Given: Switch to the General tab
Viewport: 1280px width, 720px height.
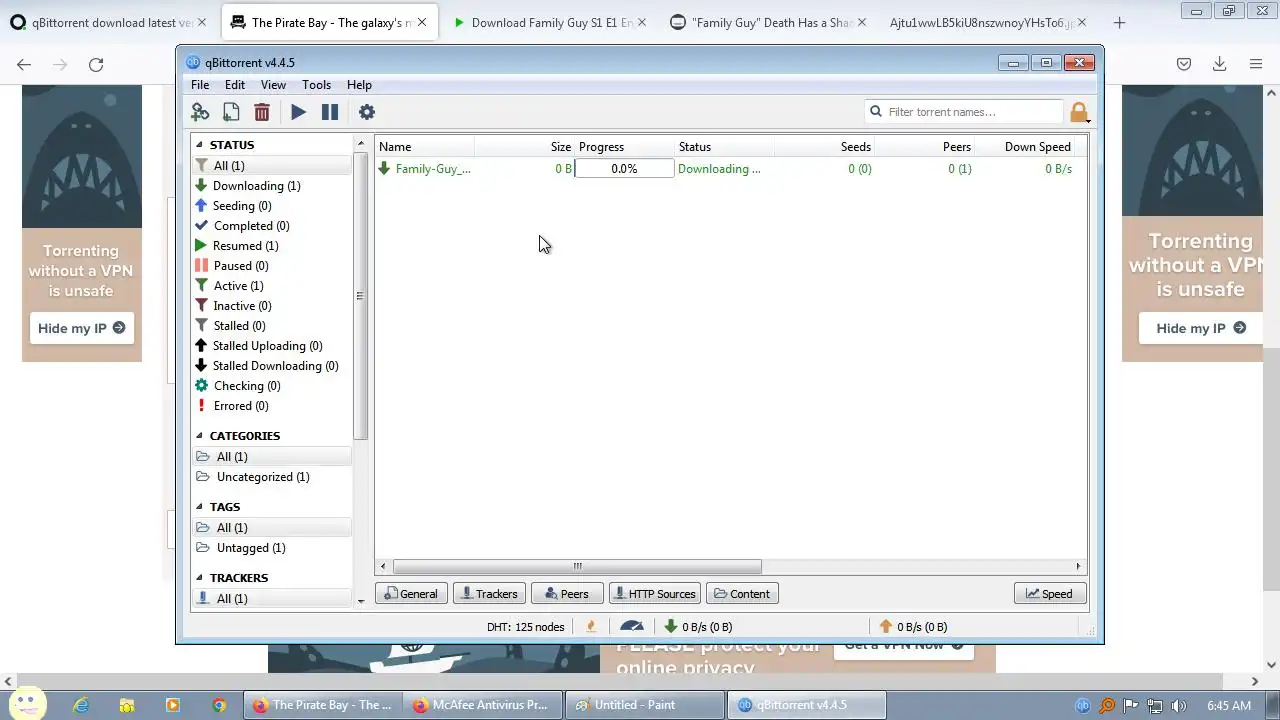Looking at the screenshot, I should click(x=411, y=594).
